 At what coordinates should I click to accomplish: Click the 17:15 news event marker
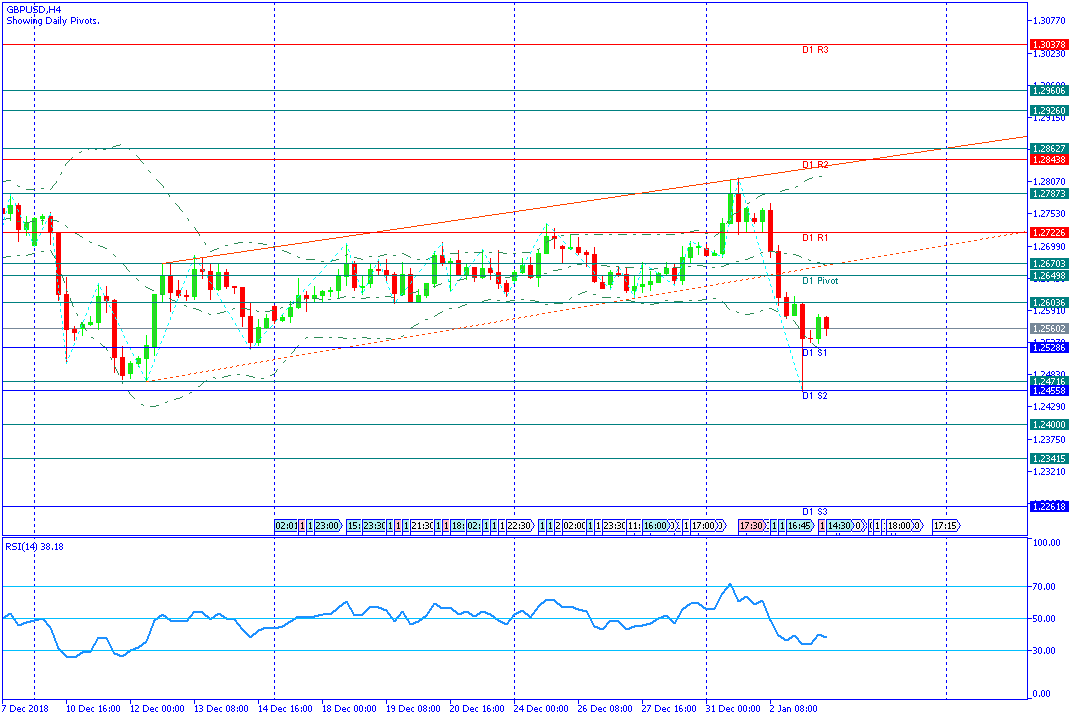pos(946,526)
